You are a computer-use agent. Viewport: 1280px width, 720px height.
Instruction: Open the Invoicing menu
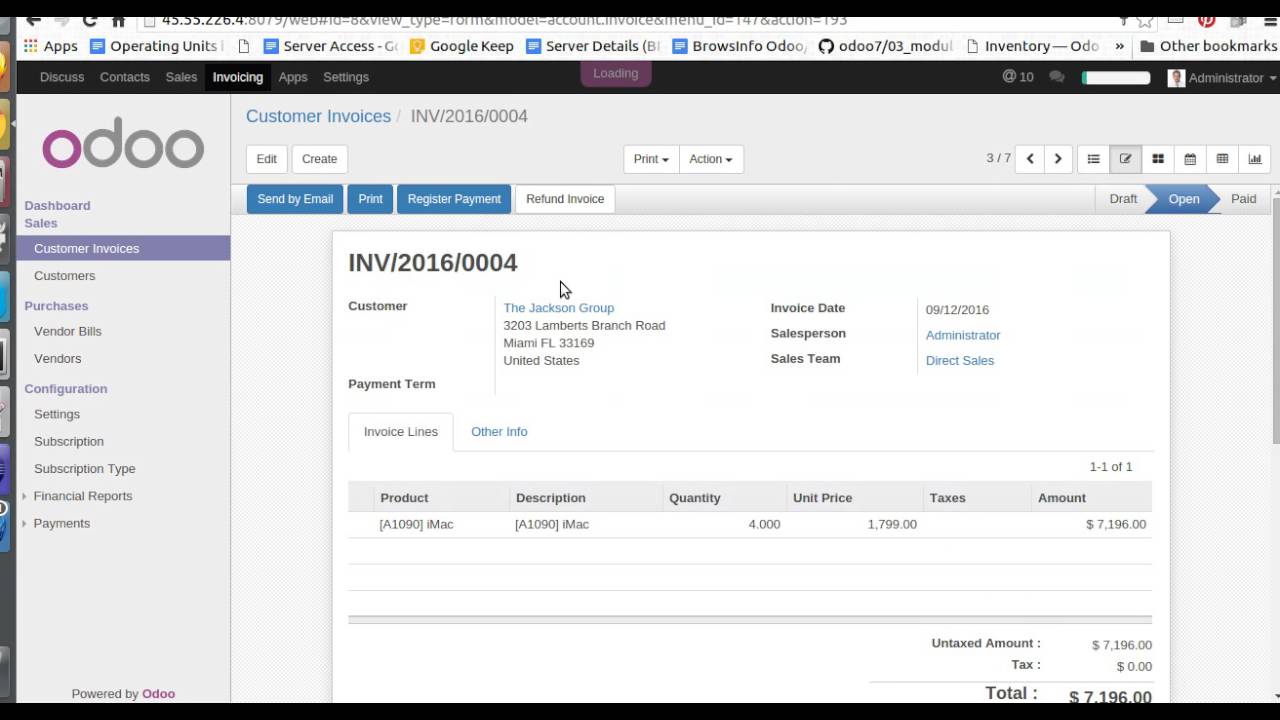pos(238,77)
